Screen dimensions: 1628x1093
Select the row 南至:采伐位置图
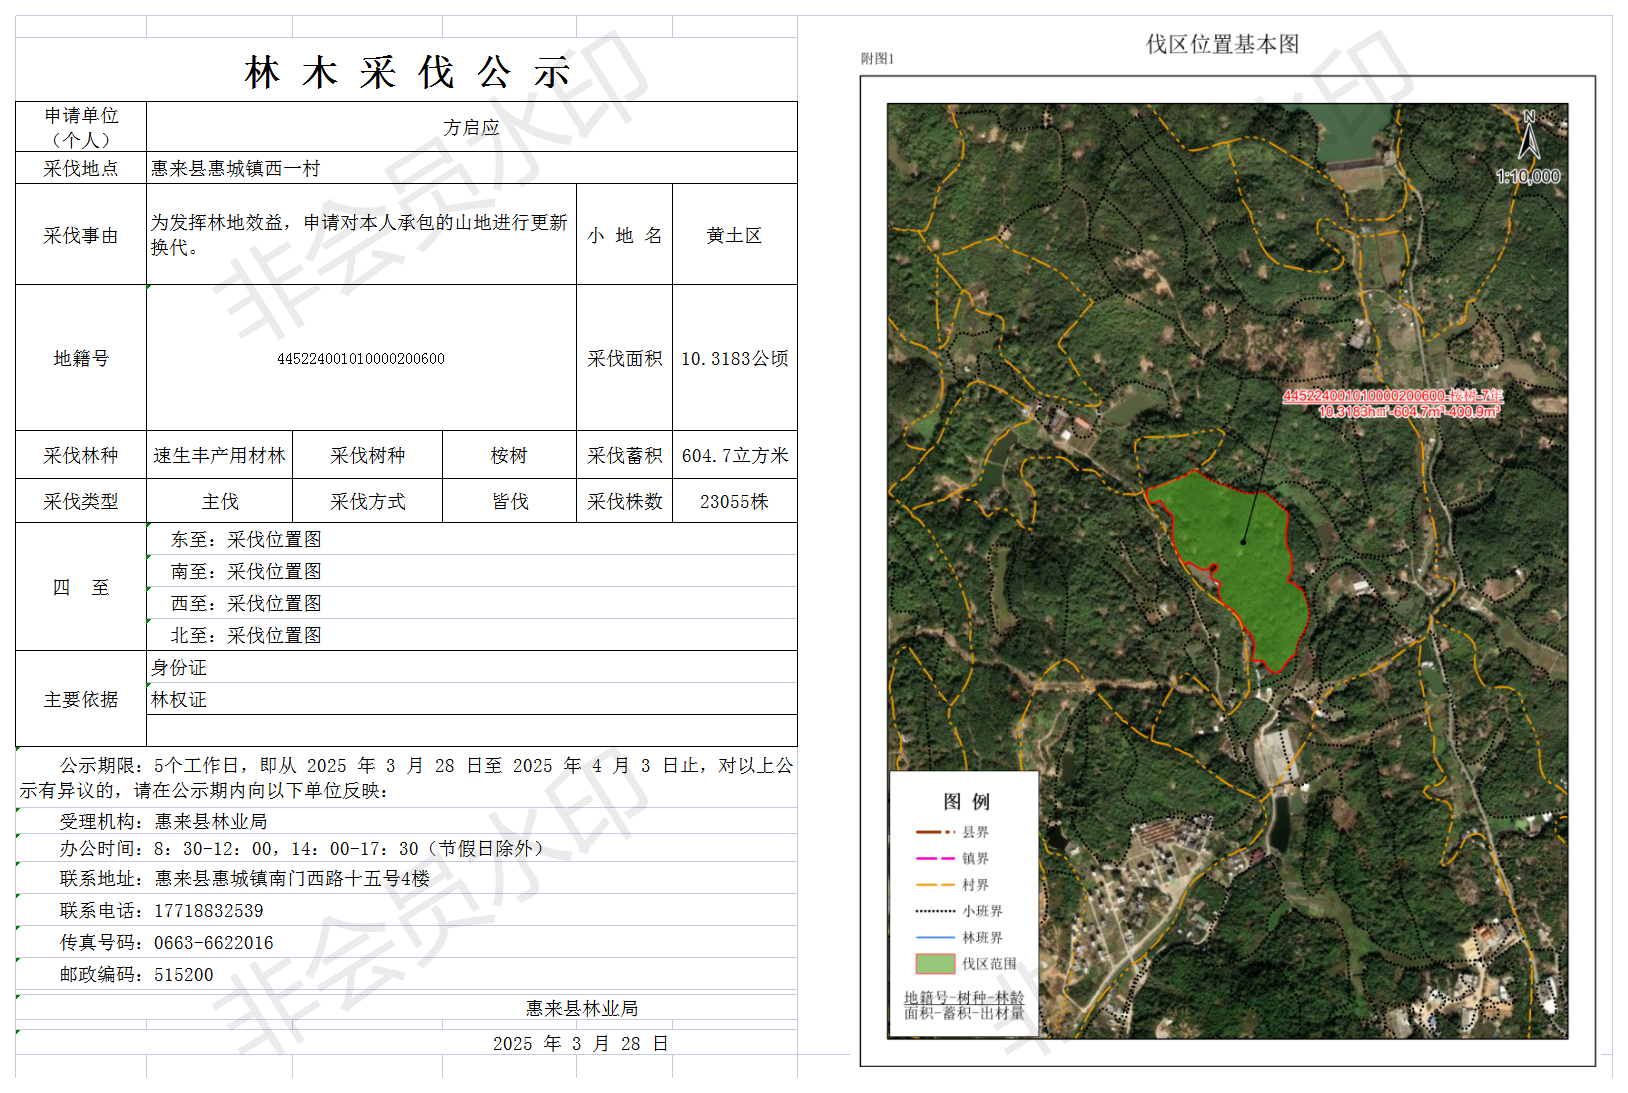click(472, 571)
